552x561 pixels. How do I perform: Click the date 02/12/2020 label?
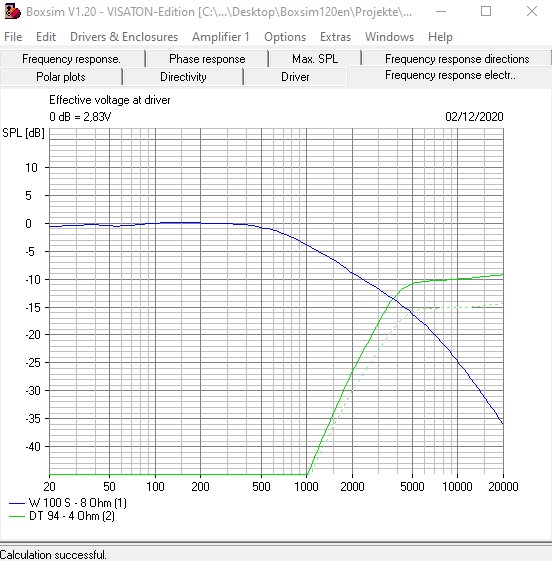point(474,117)
